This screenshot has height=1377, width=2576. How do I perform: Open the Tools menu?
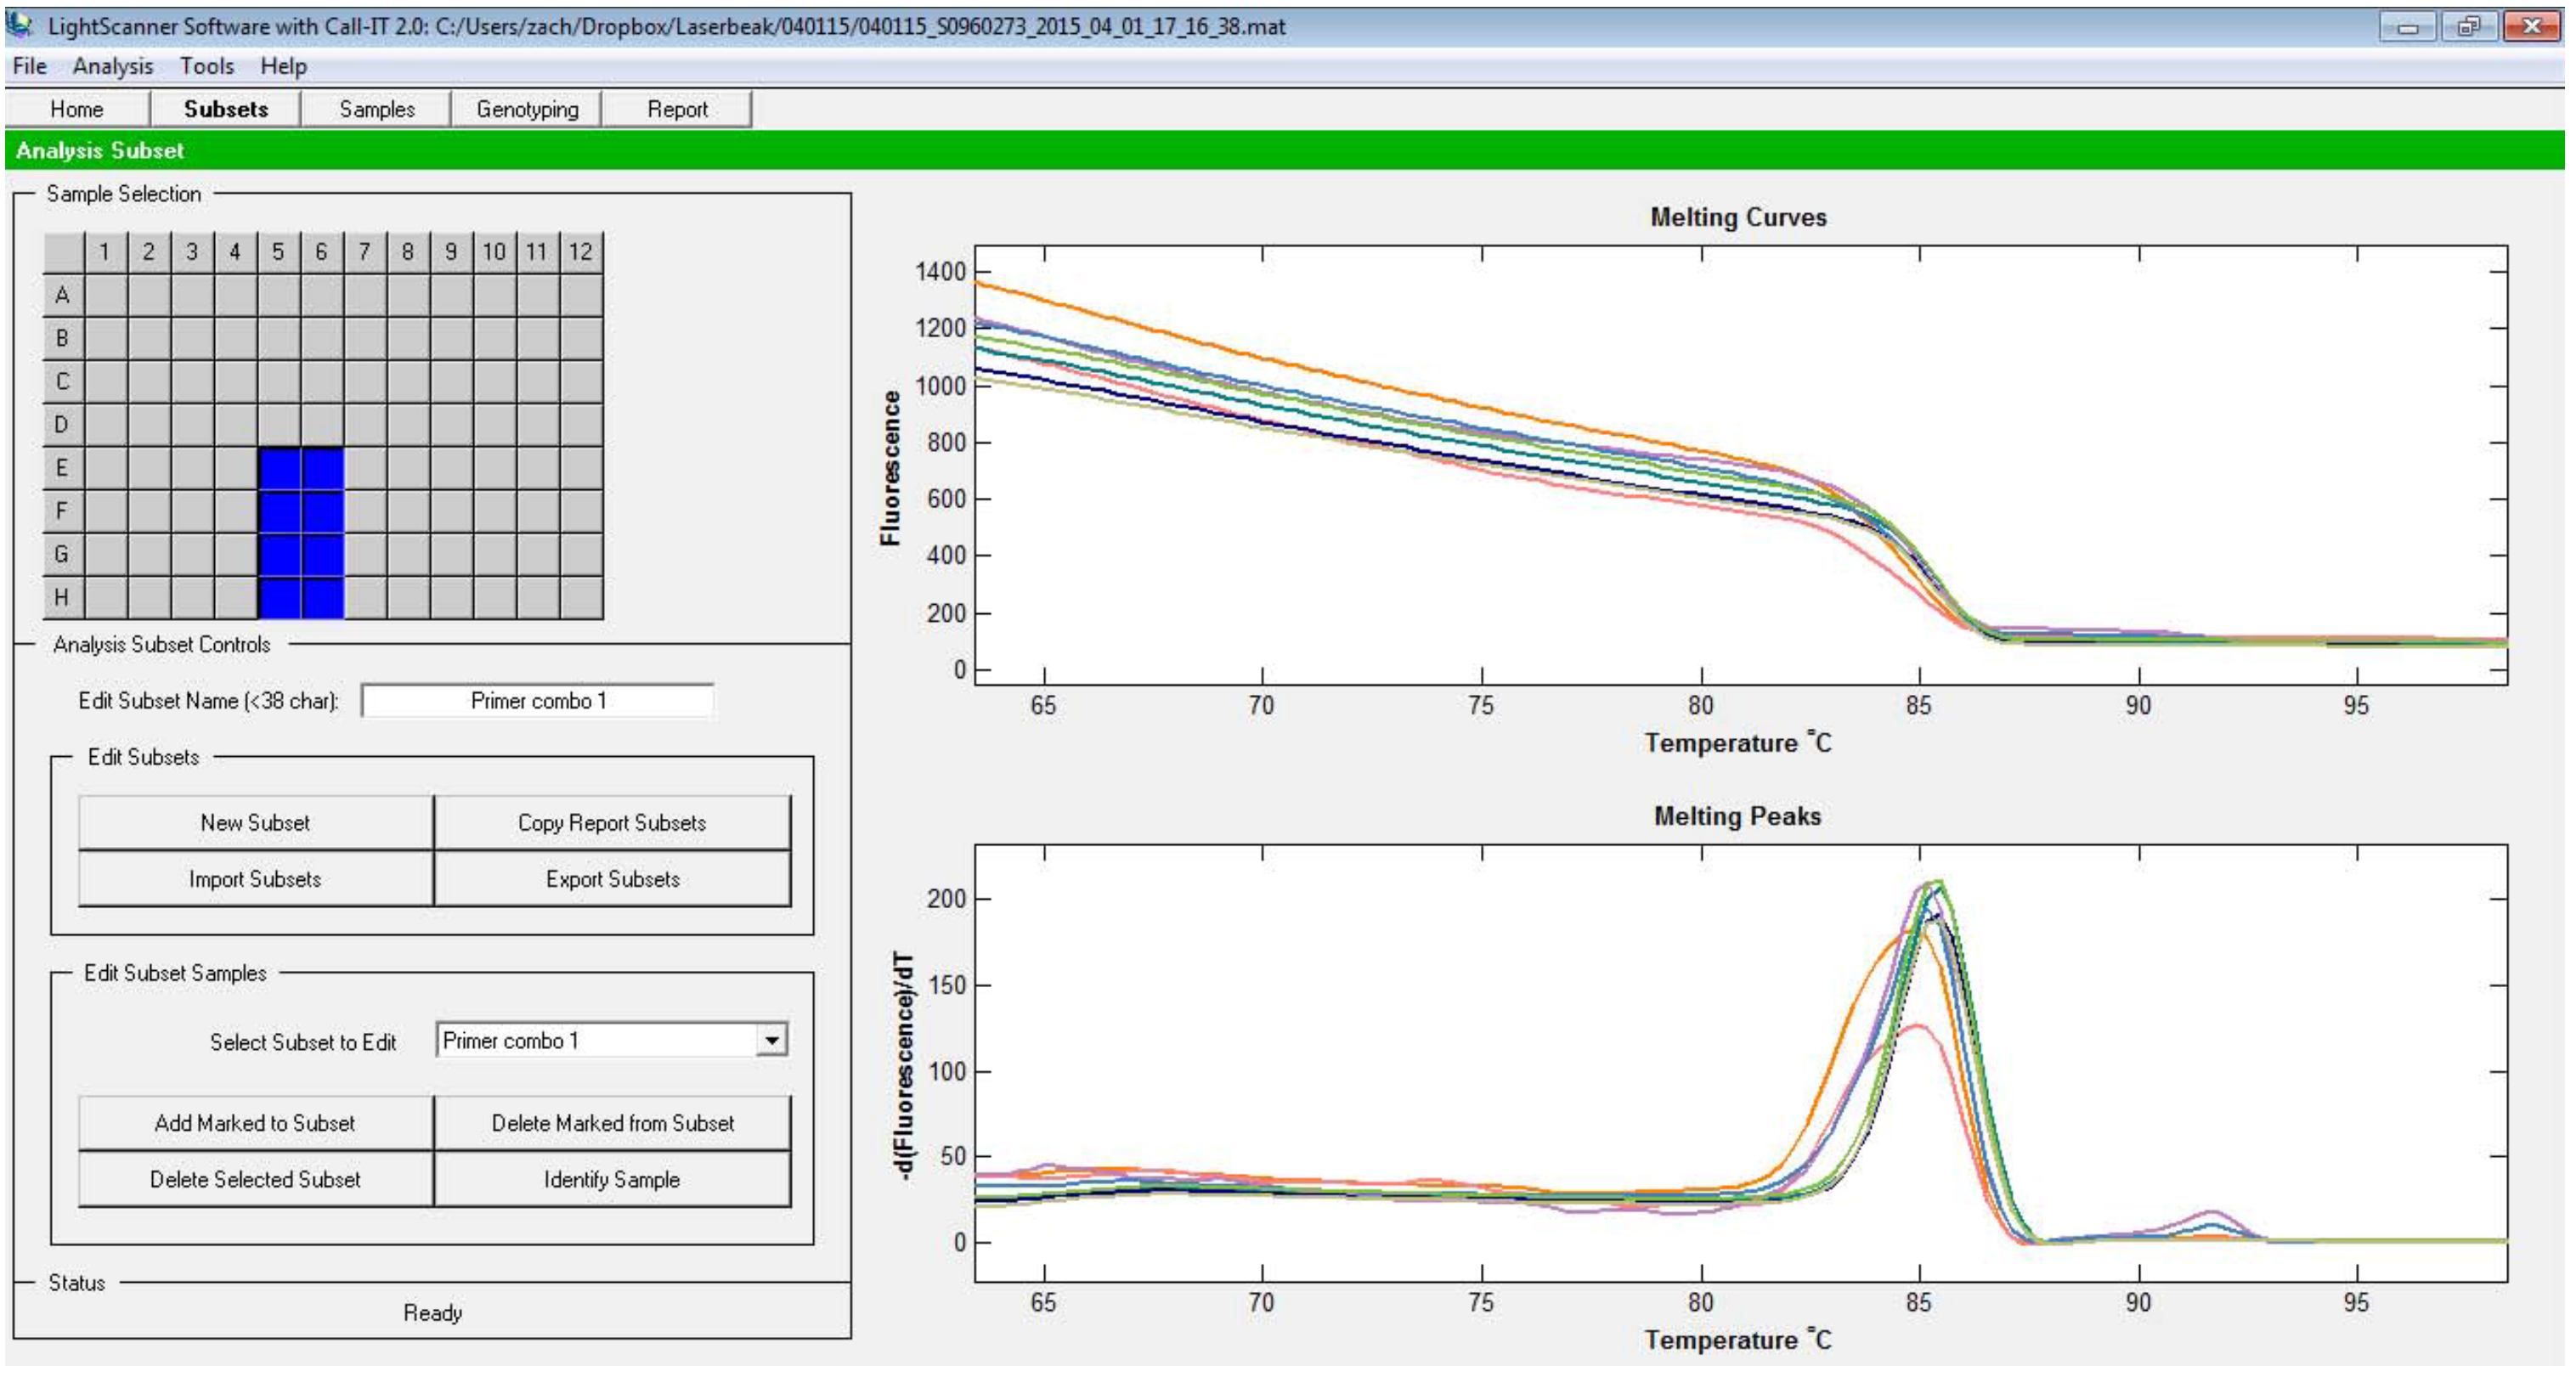click(207, 66)
